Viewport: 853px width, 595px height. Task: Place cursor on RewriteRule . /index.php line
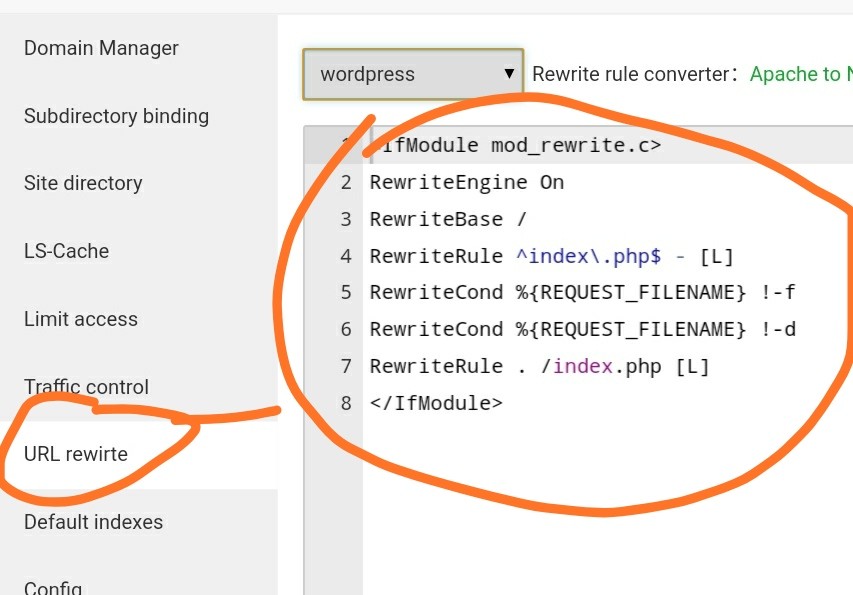(539, 366)
